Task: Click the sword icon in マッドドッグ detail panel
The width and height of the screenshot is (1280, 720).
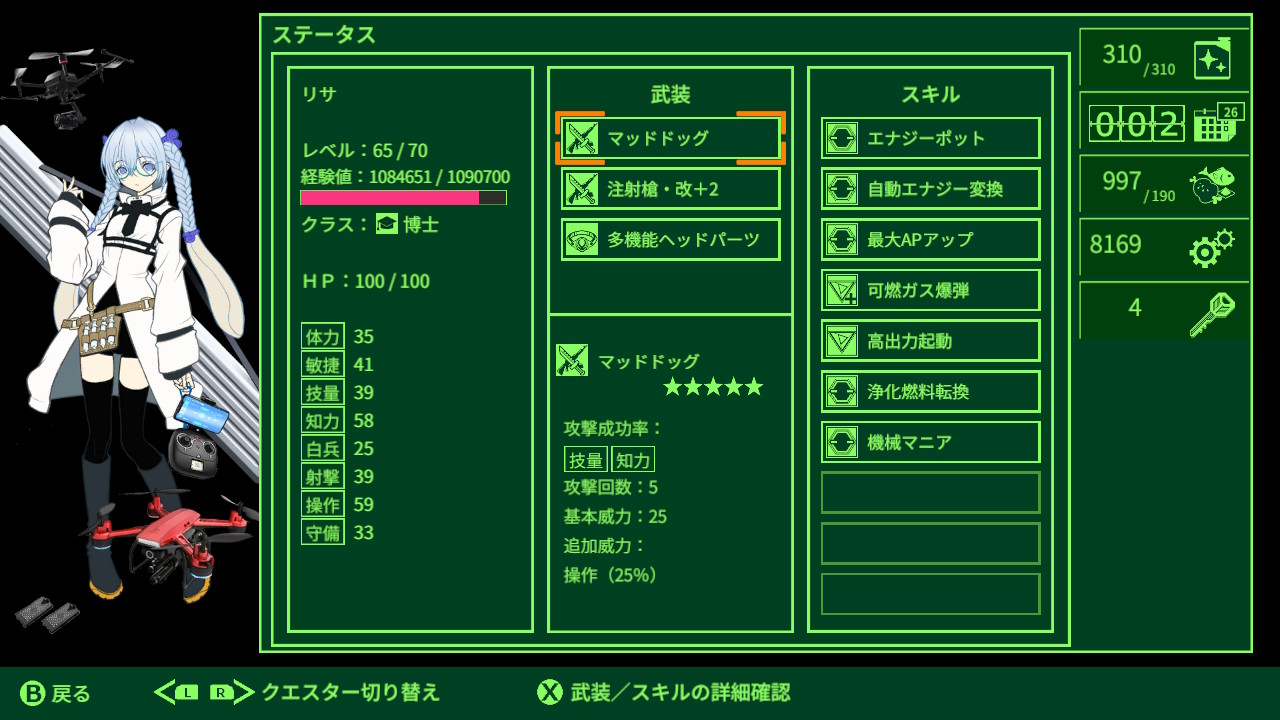Action: tap(572, 360)
